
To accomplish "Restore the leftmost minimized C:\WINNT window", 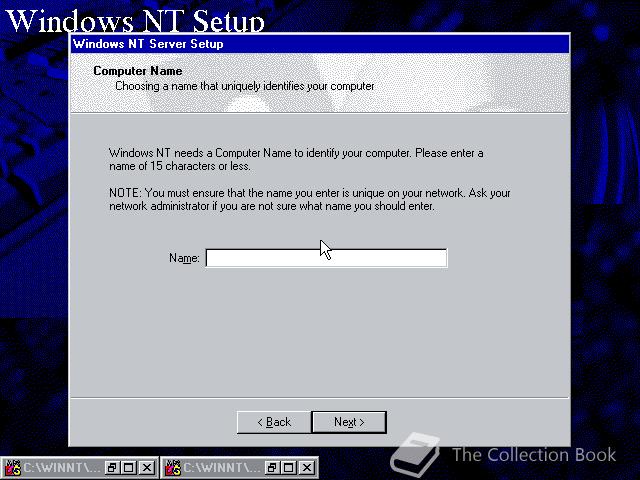I will [x=112, y=468].
